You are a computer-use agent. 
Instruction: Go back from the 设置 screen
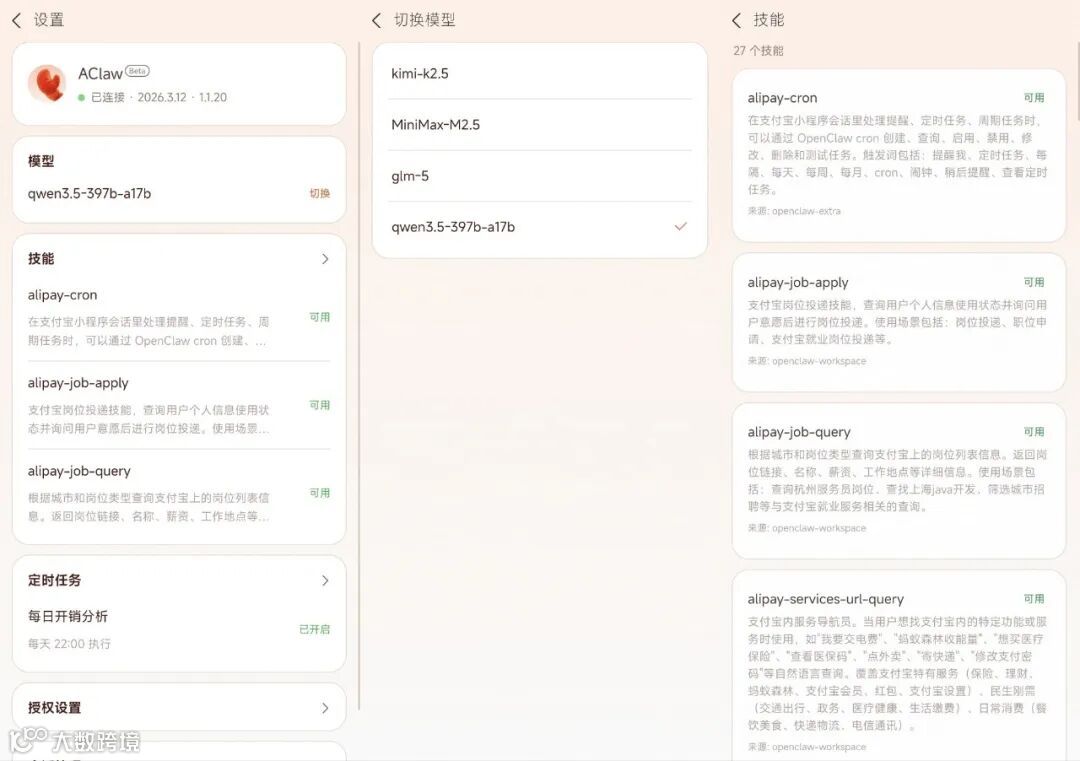(x=17, y=20)
